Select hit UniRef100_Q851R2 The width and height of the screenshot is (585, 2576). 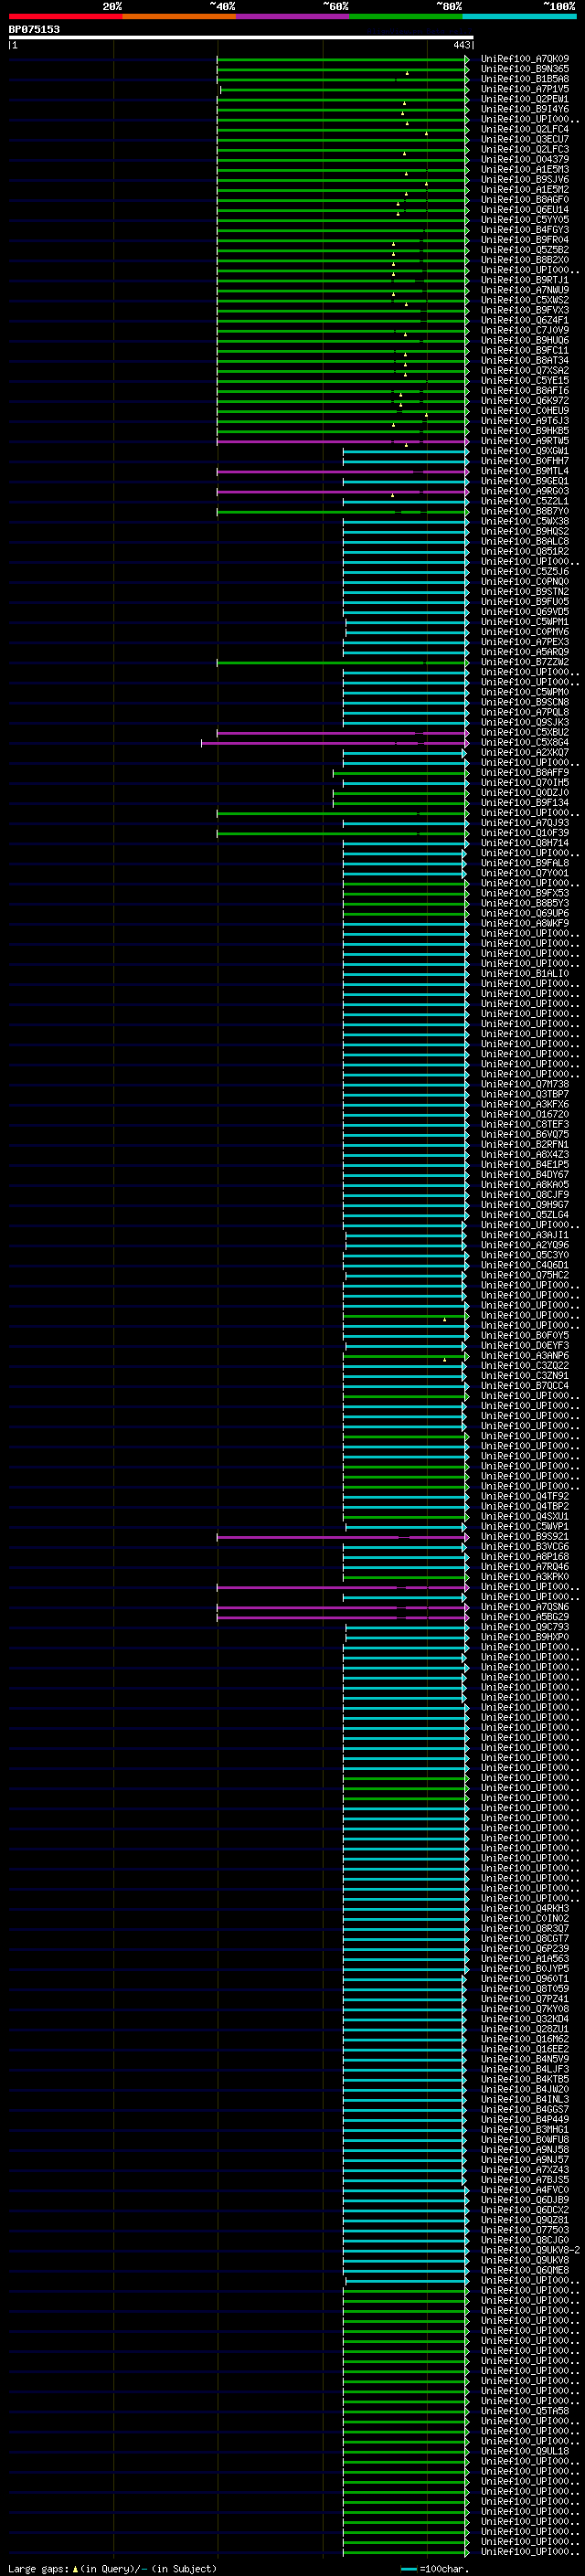point(525,551)
